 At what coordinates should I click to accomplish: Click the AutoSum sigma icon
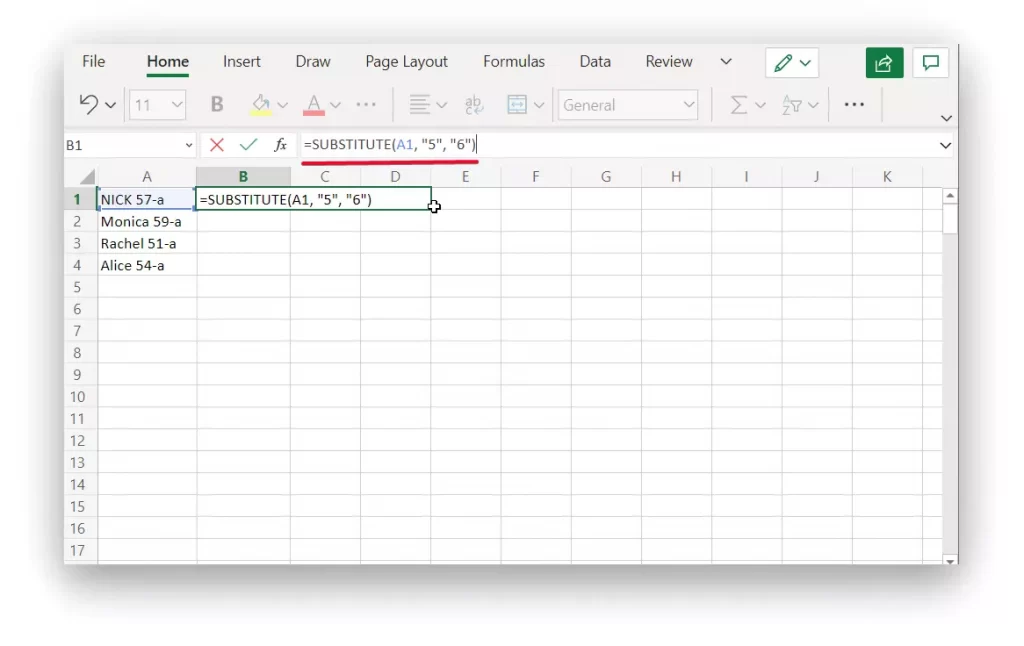point(738,105)
